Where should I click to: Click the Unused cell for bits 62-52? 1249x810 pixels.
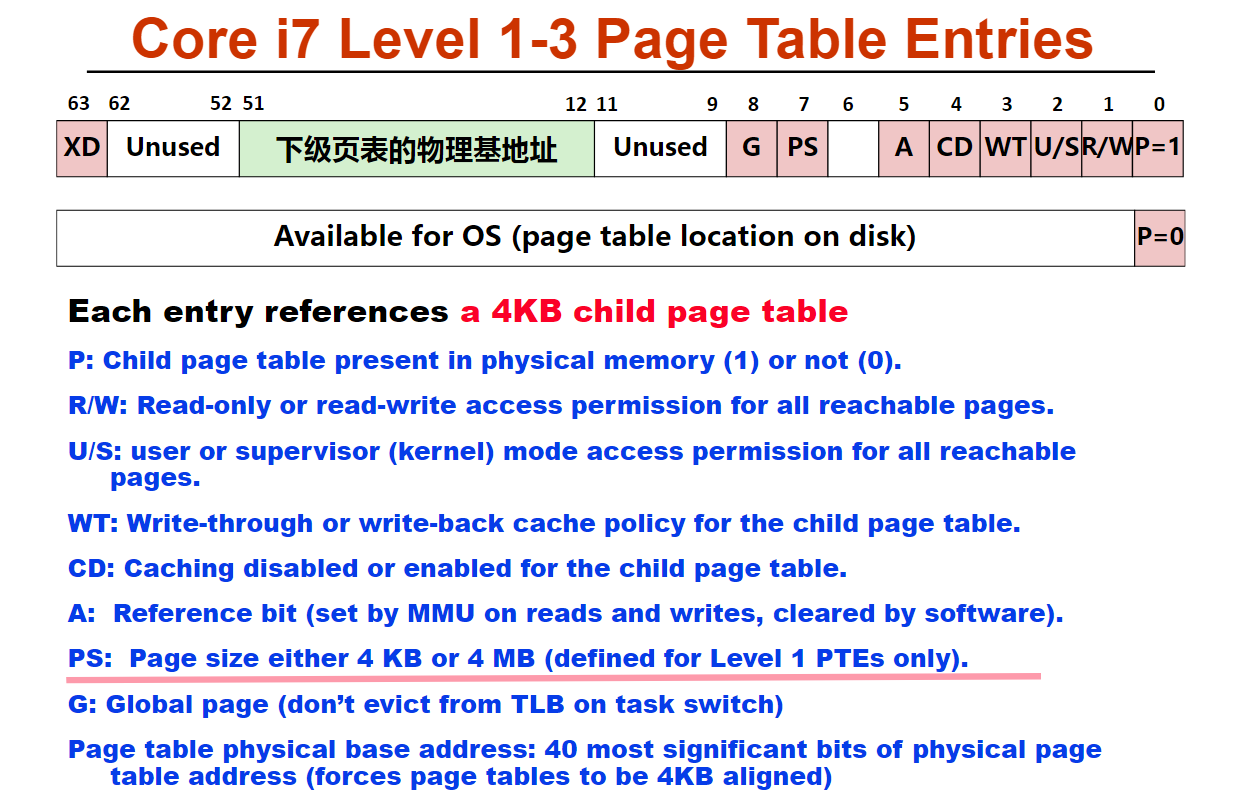point(173,148)
